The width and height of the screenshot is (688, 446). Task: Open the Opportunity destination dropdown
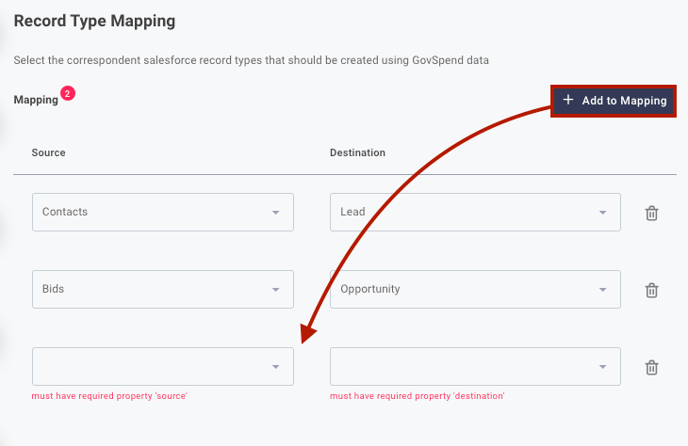pos(475,289)
